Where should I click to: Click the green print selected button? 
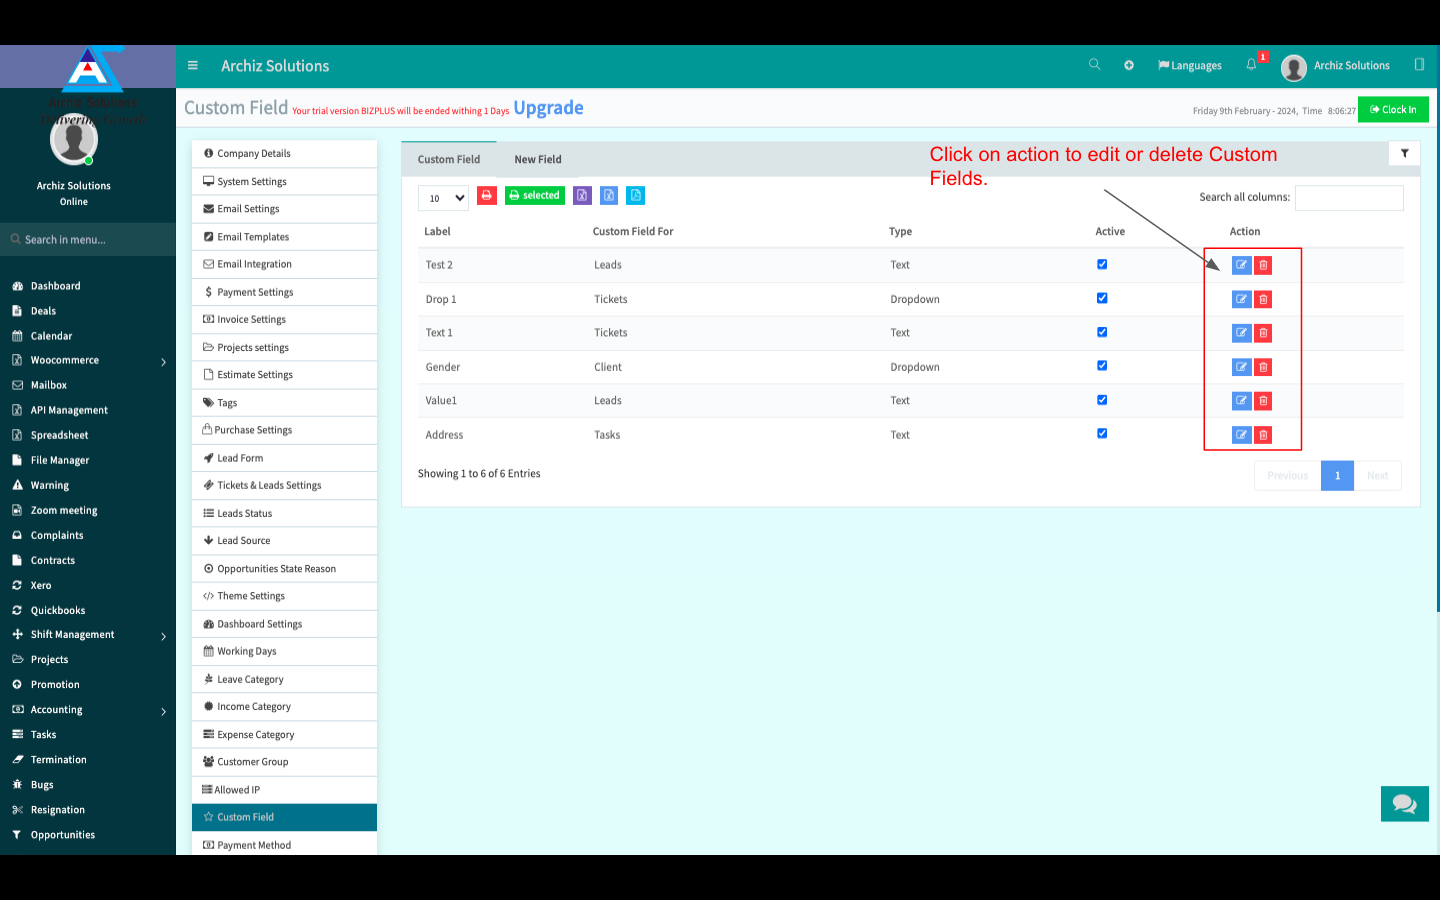click(535, 196)
